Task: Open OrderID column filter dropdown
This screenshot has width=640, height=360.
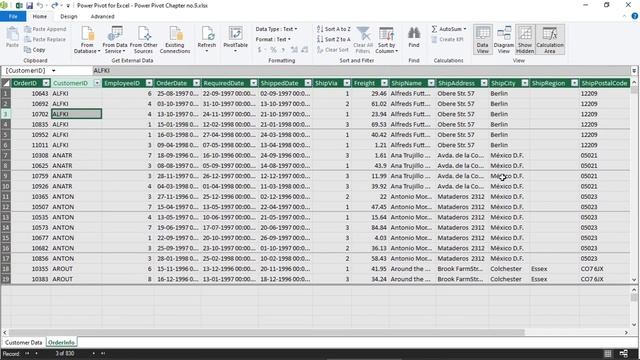Action: [x=46, y=83]
